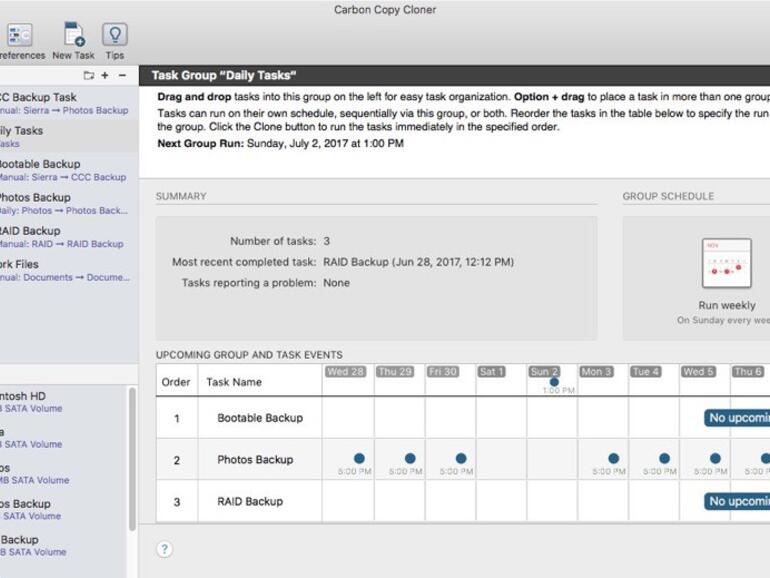The image size is (770, 578).
Task: Click the Wed 5 date header
Action: click(698, 372)
